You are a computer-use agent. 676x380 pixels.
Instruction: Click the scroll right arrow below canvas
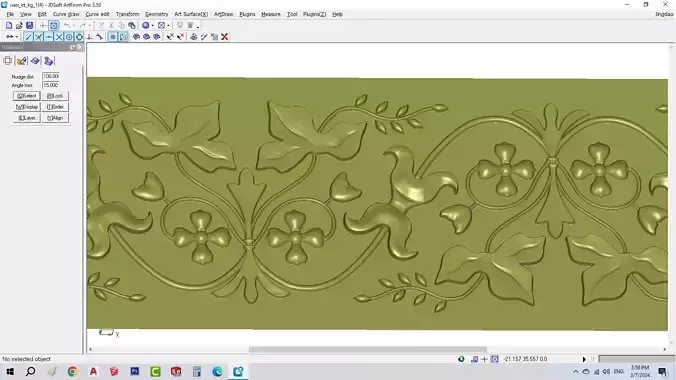664,349
